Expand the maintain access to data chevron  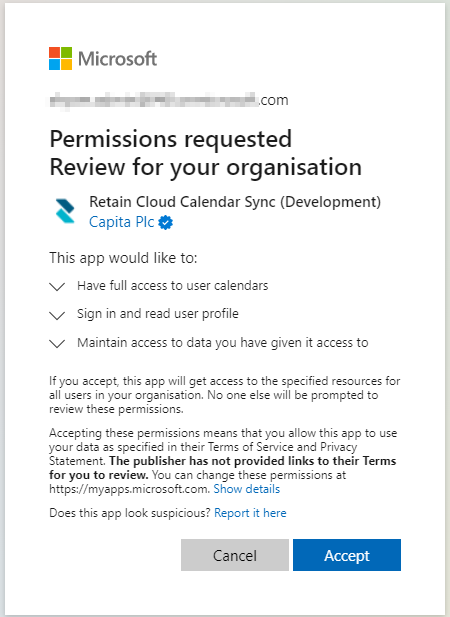pyautogui.click(x=57, y=344)
